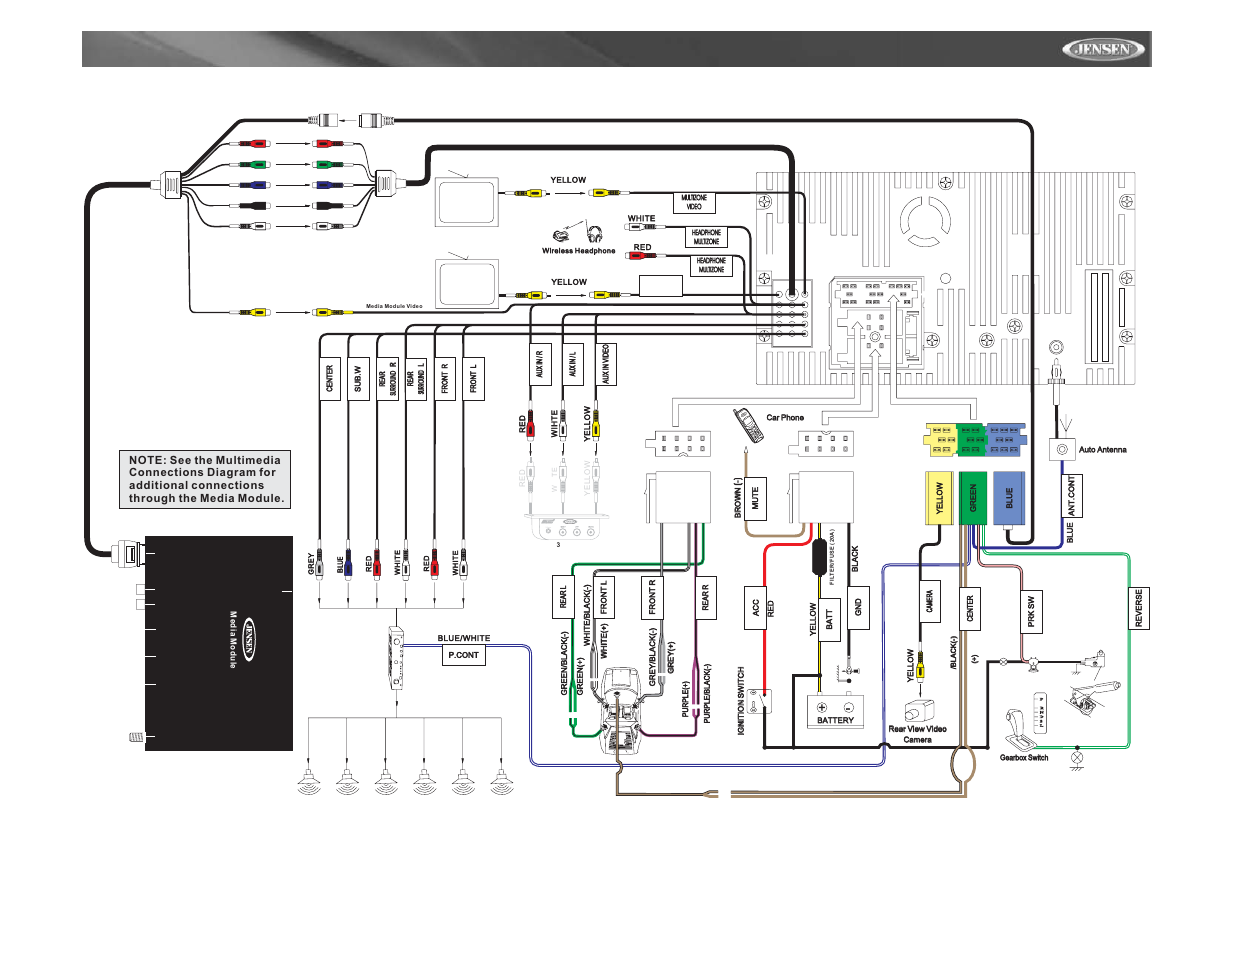Click the blue connector block labeled BLUE
The height and width of the screenshot is (954, 1235).
(x=1009, y=498)
